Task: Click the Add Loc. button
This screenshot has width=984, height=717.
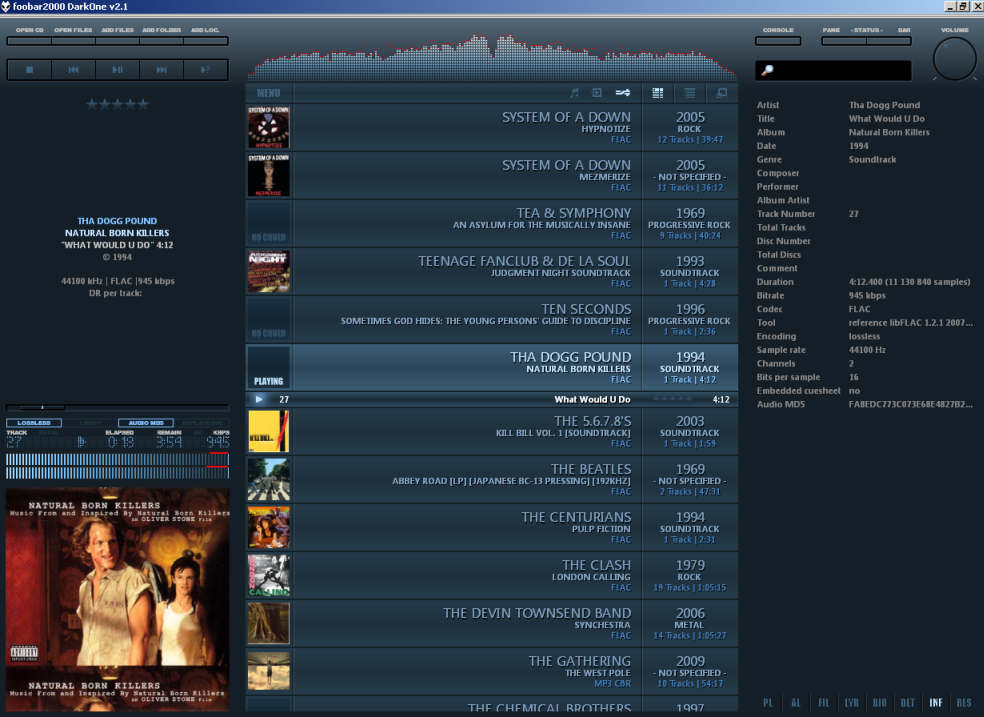Action: [205, 41]
